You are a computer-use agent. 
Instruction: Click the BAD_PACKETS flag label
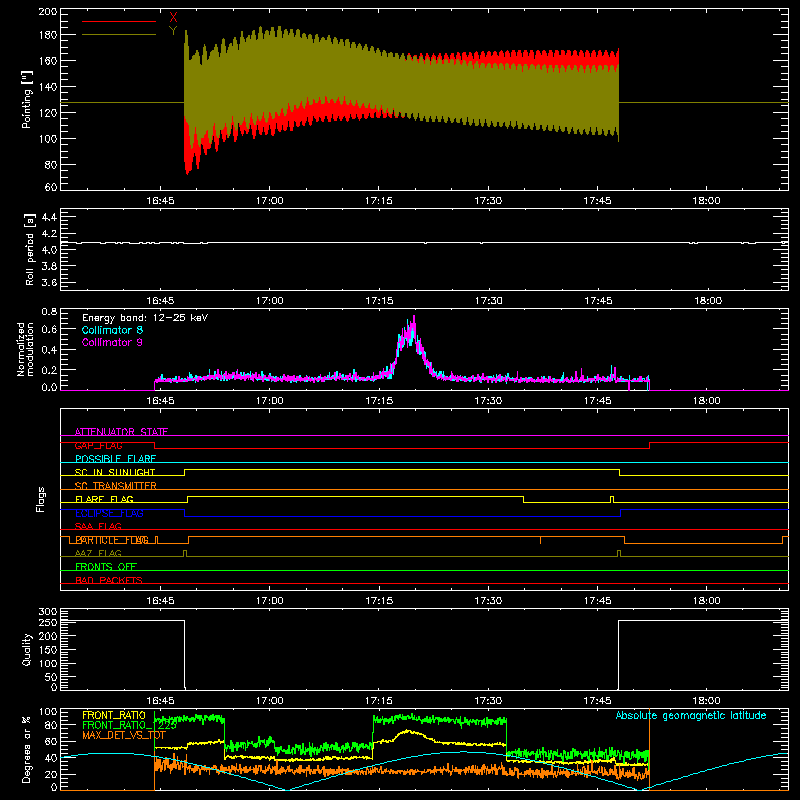coord(109,580)
